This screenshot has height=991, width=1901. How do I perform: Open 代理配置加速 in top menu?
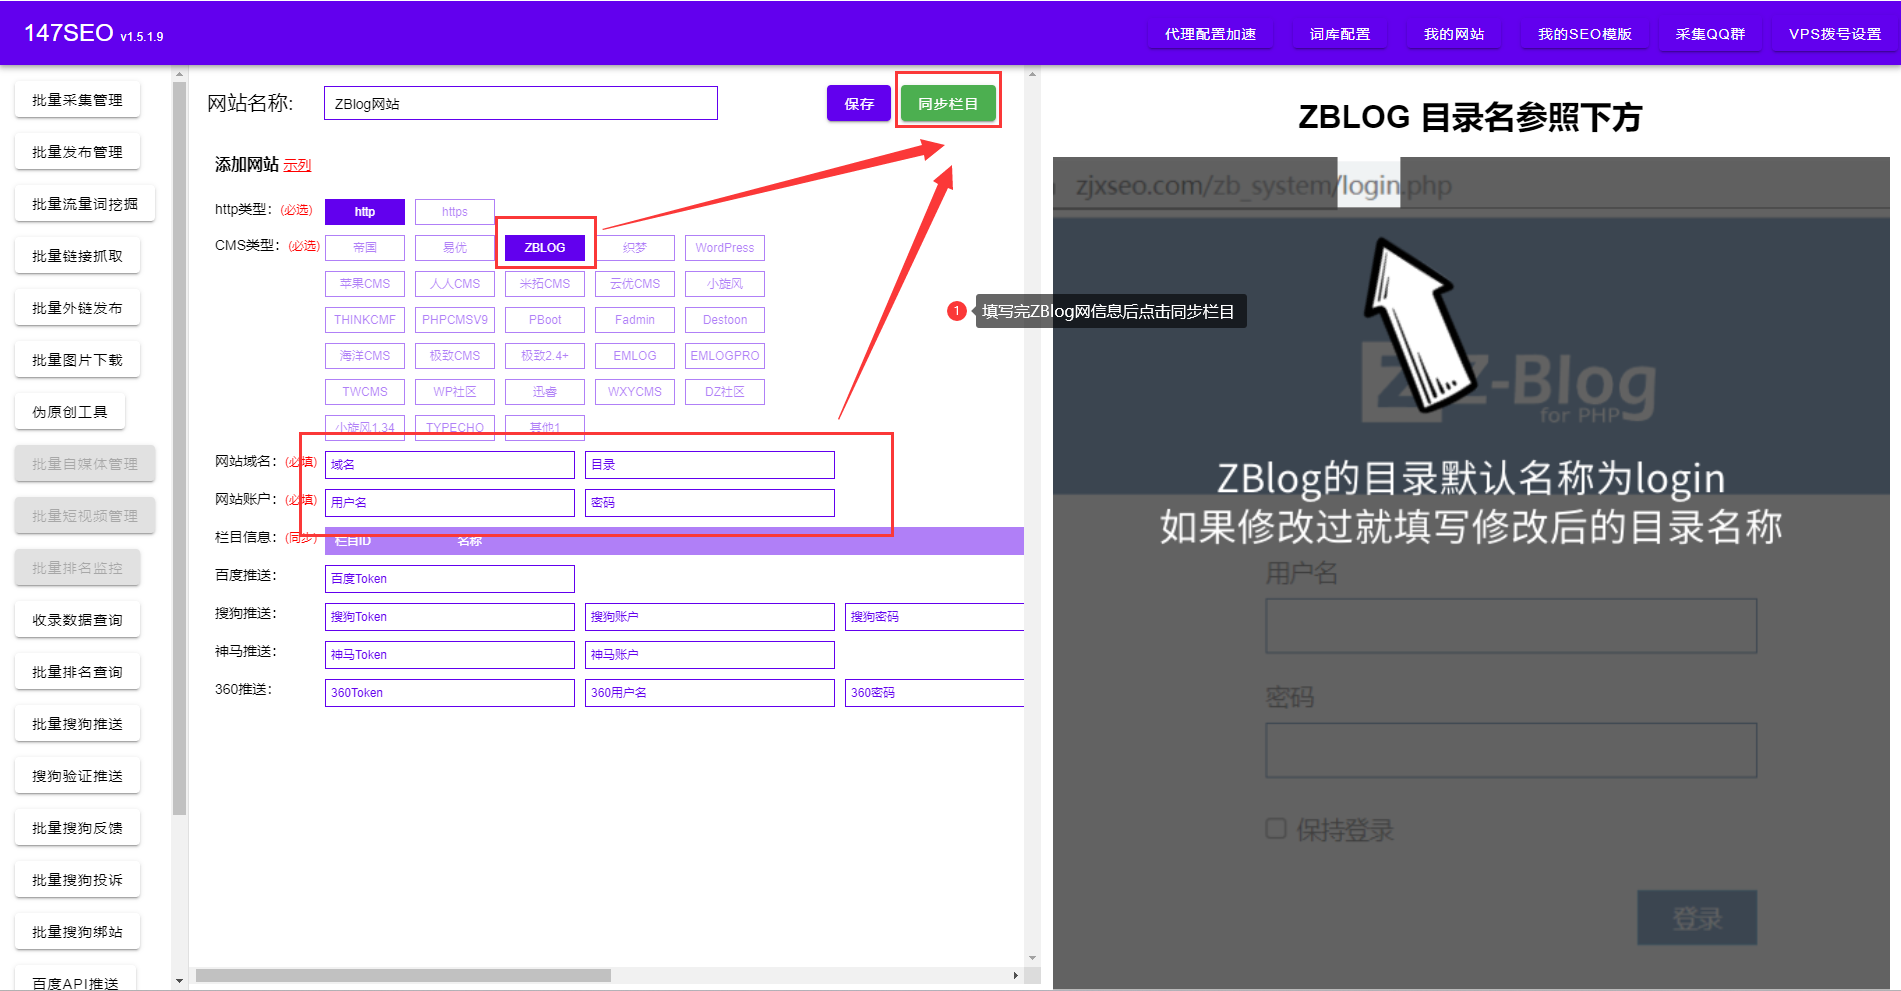click(x=1210, y=34)
